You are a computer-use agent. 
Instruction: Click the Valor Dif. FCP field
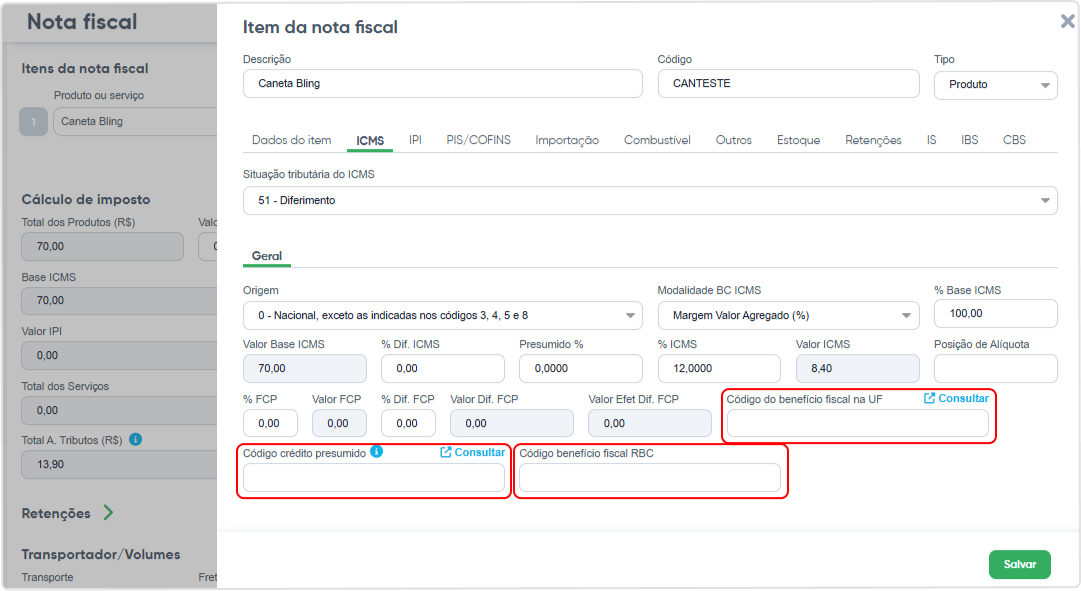[x=512, y=423]
